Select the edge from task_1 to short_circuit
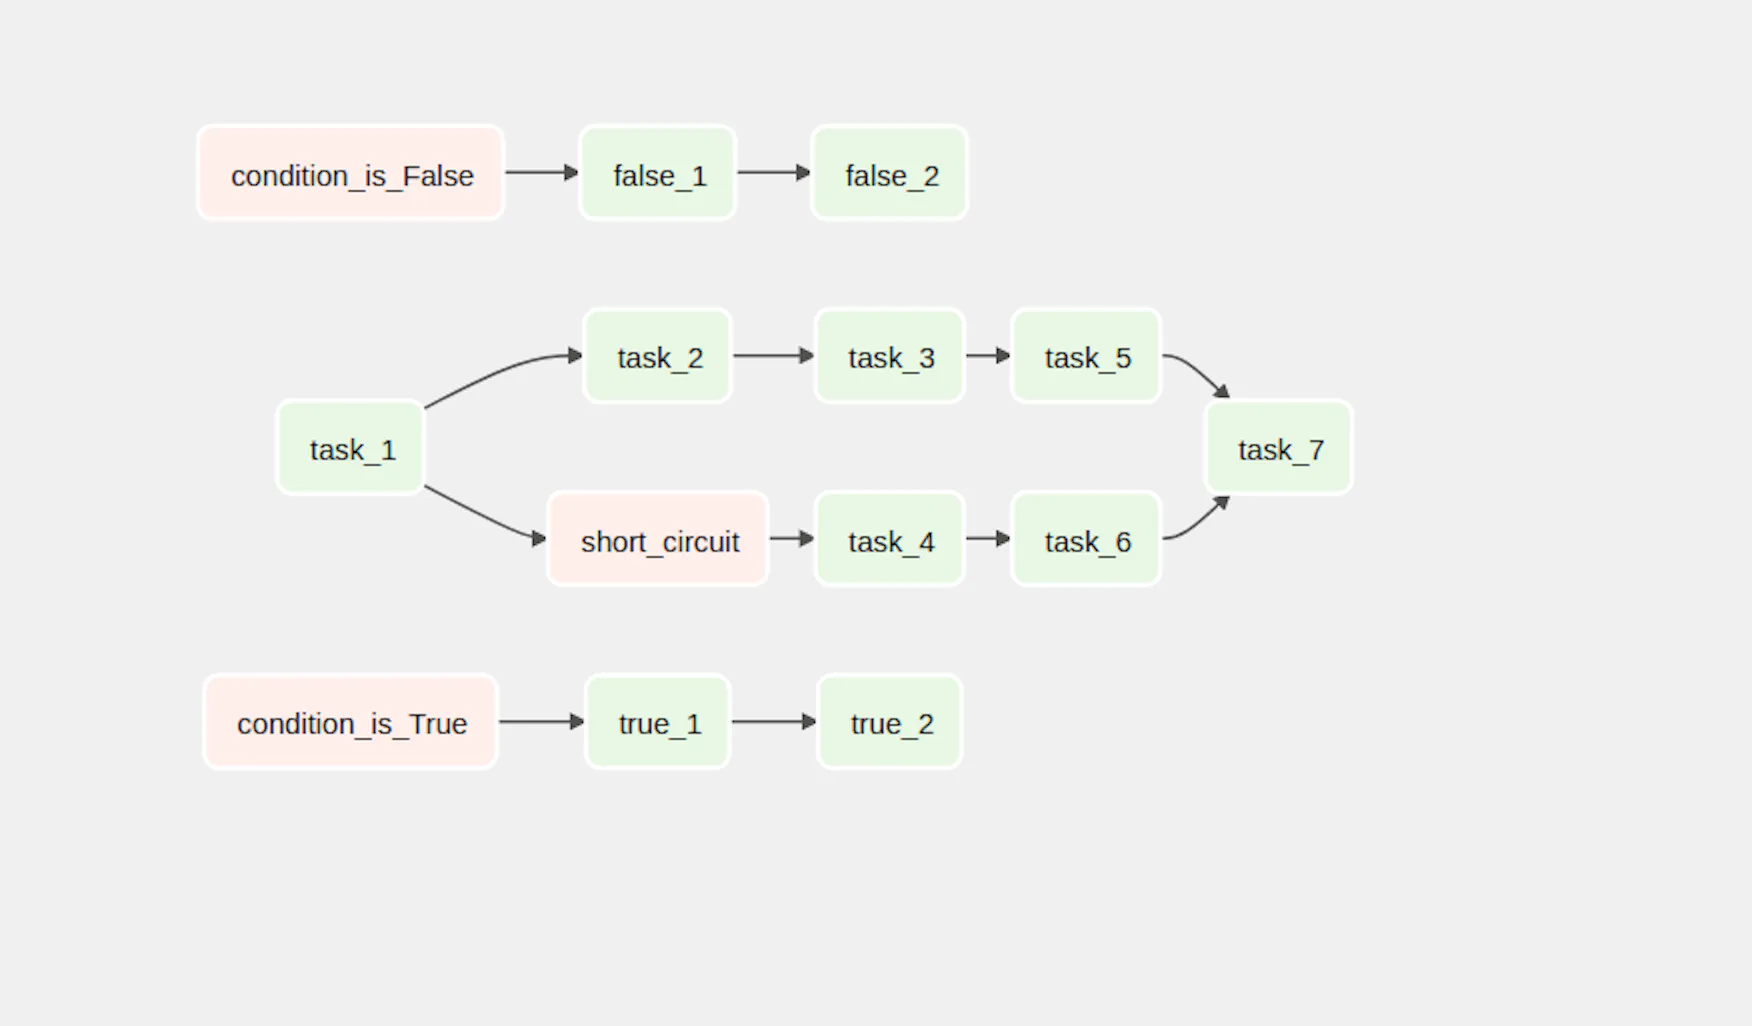 [483, 516]
